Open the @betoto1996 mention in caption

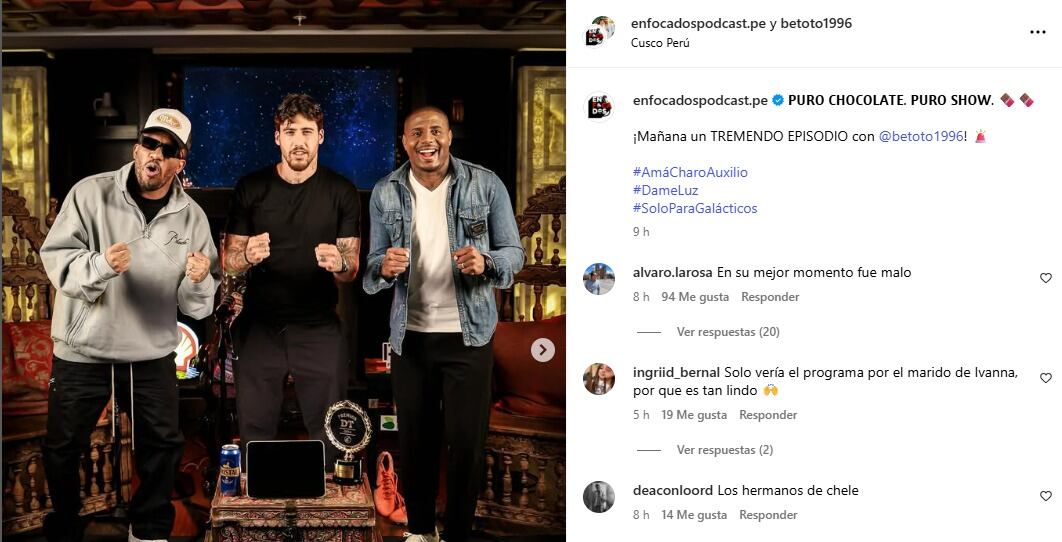click(921, 136)
